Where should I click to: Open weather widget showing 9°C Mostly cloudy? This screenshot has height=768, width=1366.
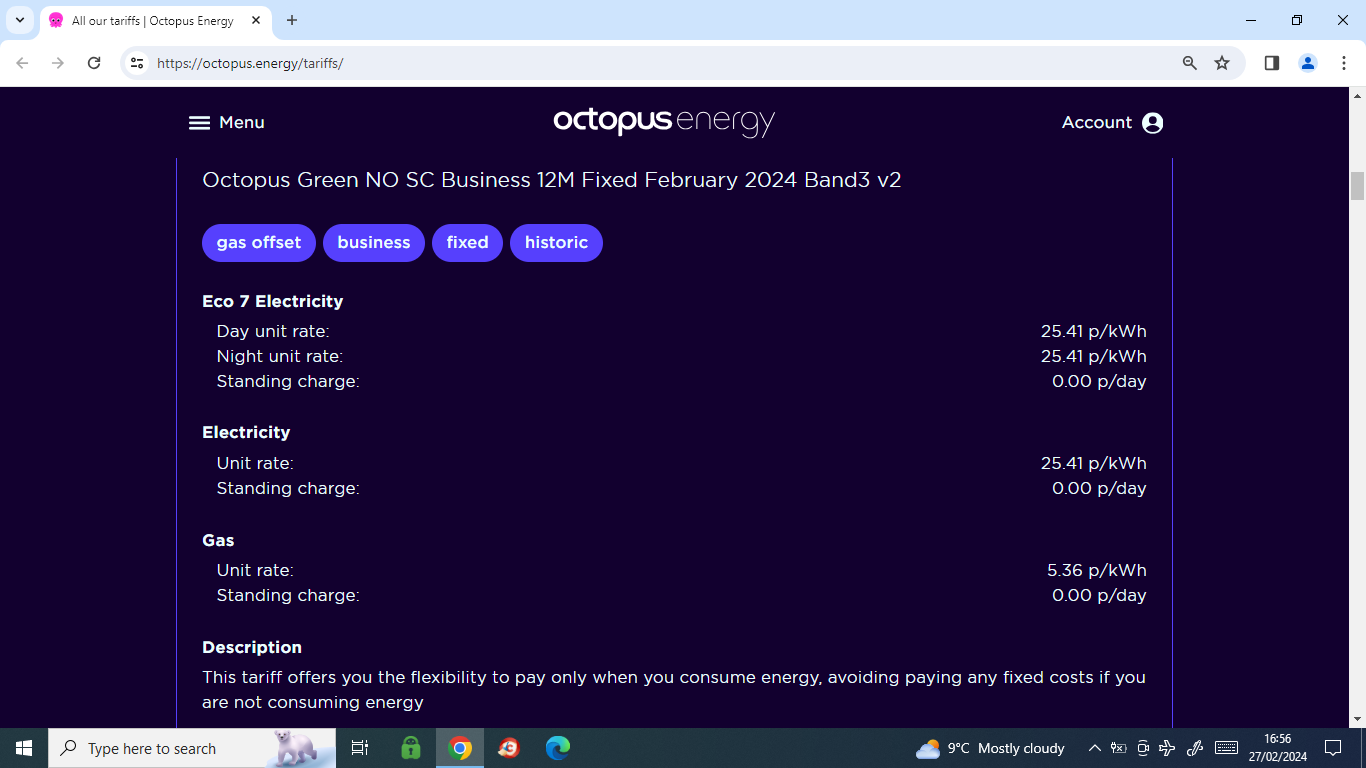click(x=990, y=748)
